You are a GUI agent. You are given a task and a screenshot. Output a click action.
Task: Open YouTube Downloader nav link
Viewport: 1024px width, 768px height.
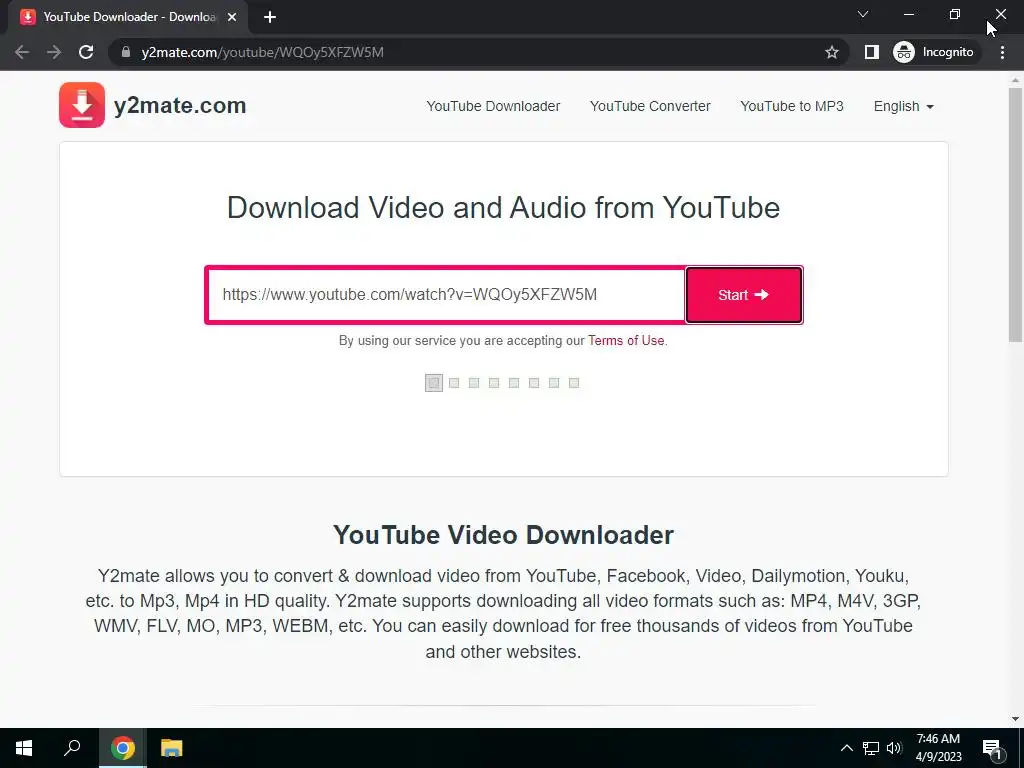493,106
